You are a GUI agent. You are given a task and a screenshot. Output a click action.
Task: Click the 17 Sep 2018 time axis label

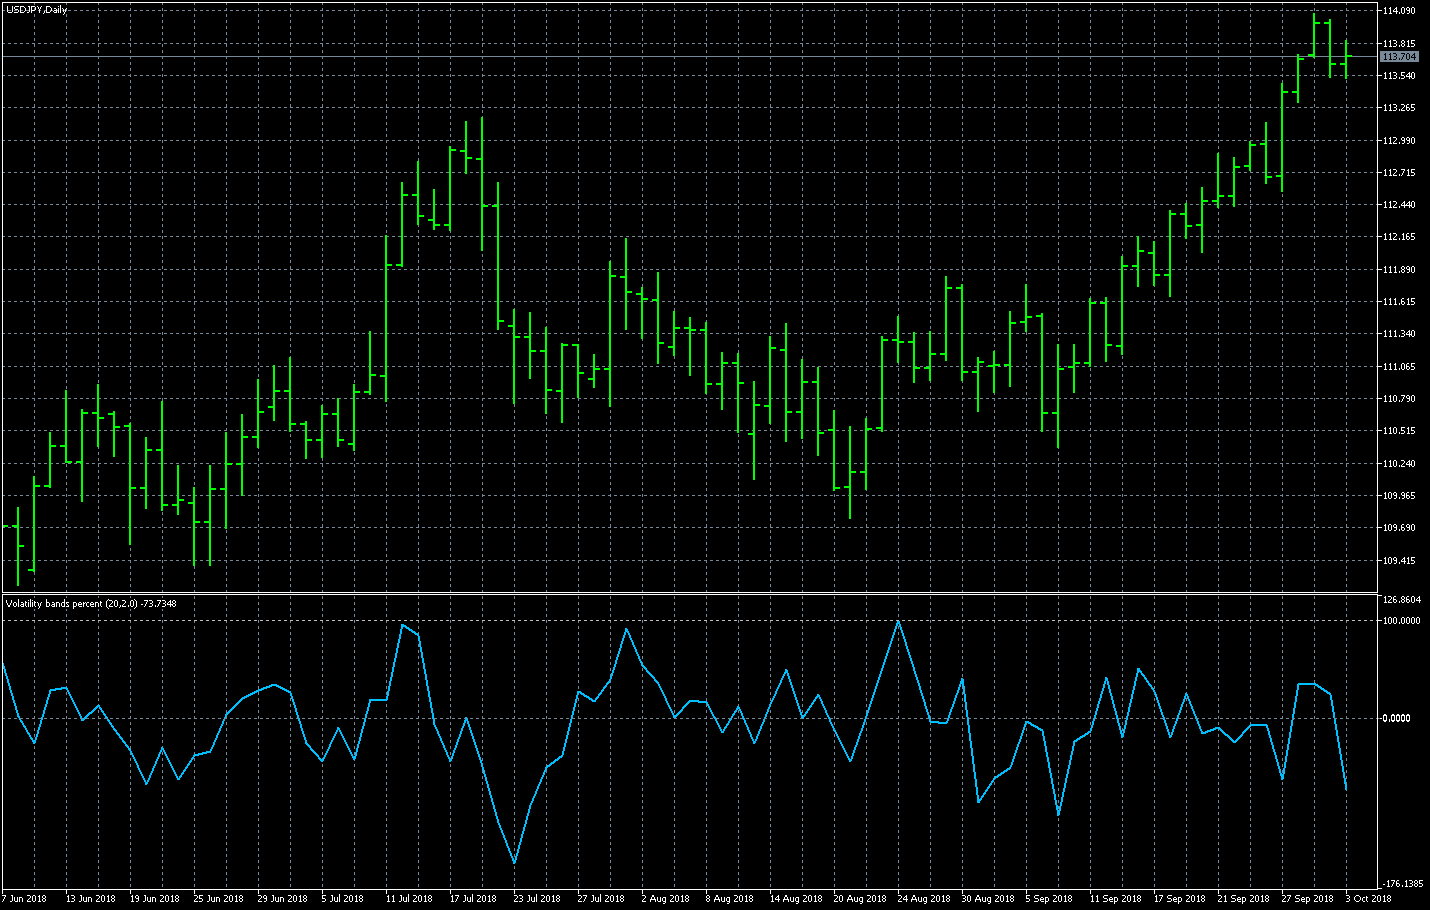tap(1179, 899)
